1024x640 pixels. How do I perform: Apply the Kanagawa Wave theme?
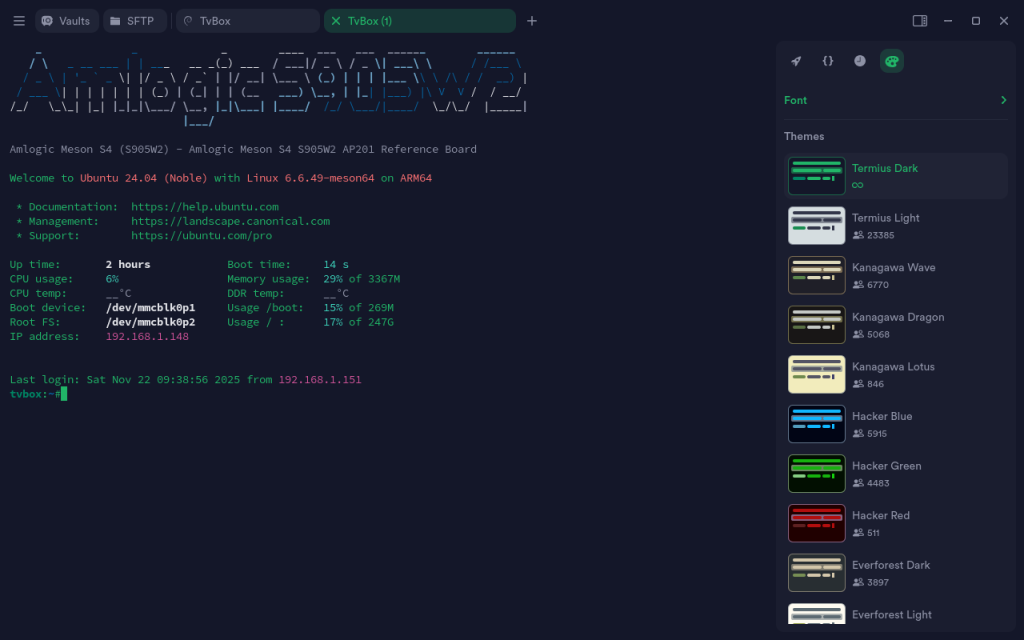pyautogui.click(x=893, y=275)
